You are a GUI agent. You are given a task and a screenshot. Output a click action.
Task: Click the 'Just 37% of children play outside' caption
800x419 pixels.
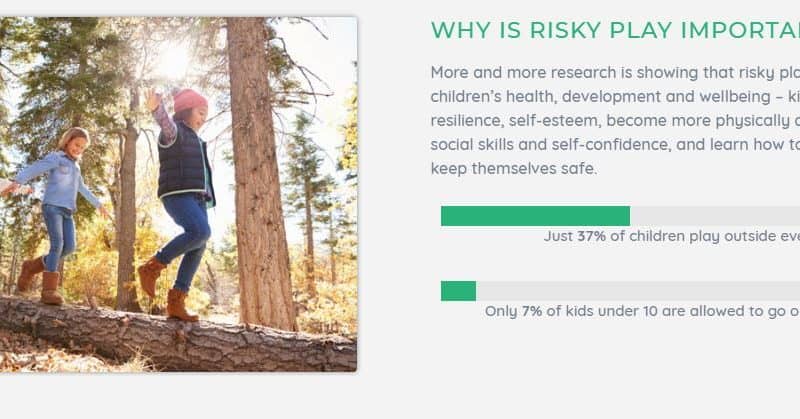(x=670, y=237)
